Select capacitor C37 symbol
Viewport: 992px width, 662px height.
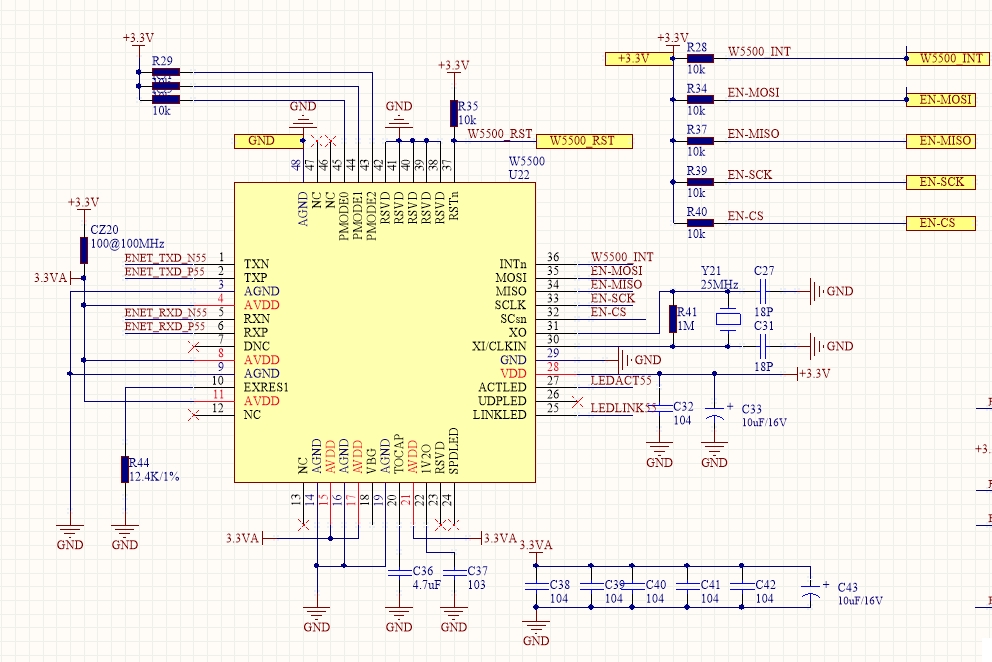click(454, 573)
